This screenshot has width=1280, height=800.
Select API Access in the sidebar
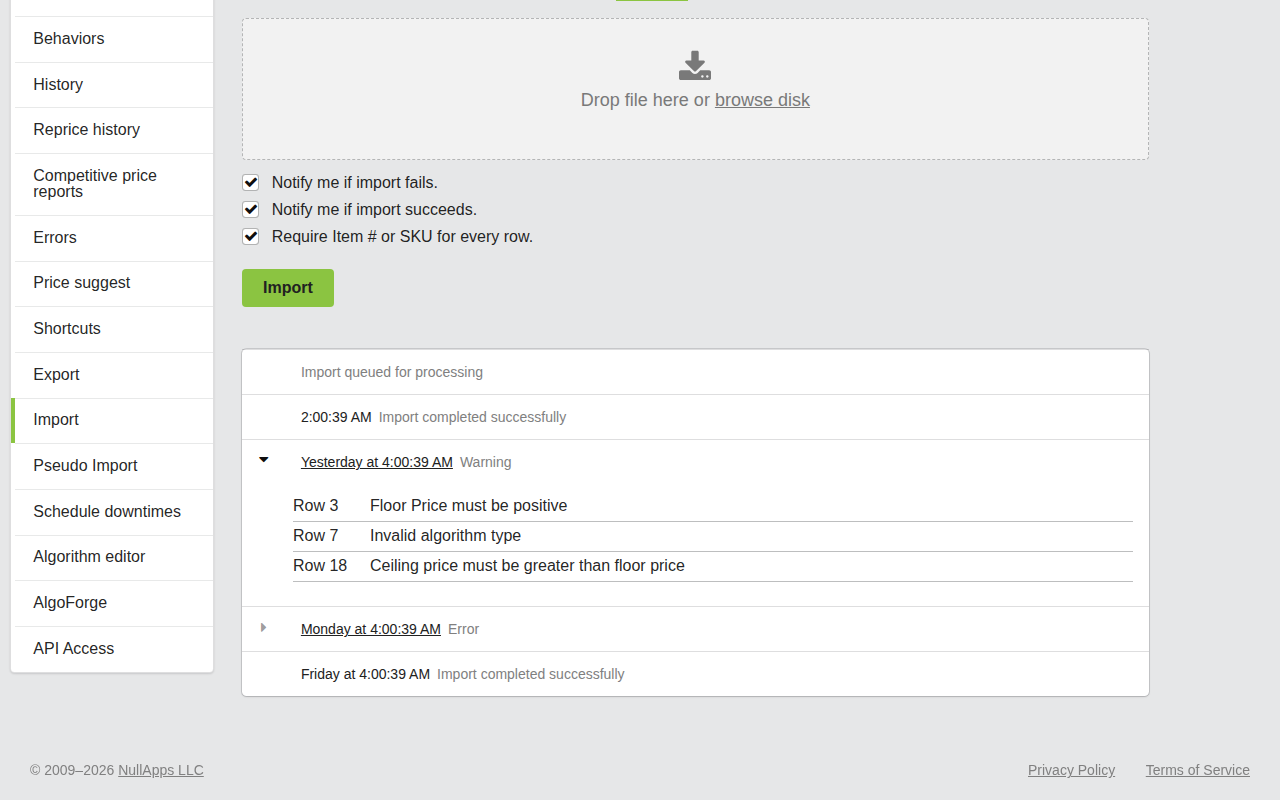pyautogui.click(x=73, y=648)
